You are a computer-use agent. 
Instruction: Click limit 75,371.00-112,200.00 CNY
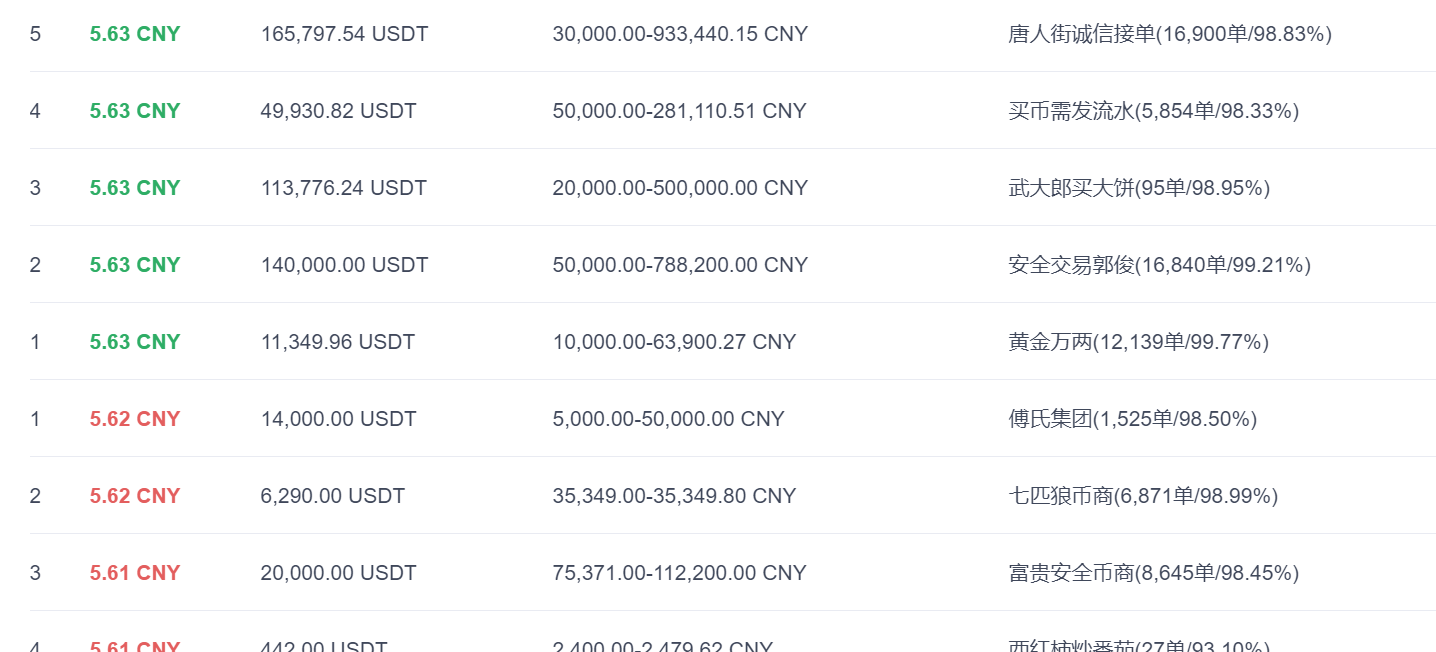[x=680, y=573]
